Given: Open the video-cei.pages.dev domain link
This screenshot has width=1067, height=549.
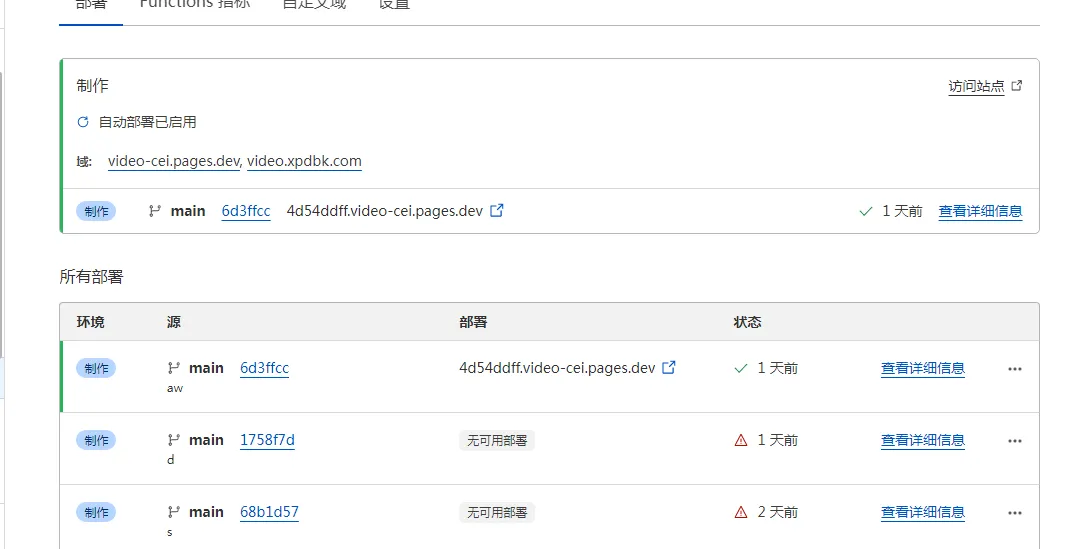Looking at the screenshot, I should (x=173, y=161).
